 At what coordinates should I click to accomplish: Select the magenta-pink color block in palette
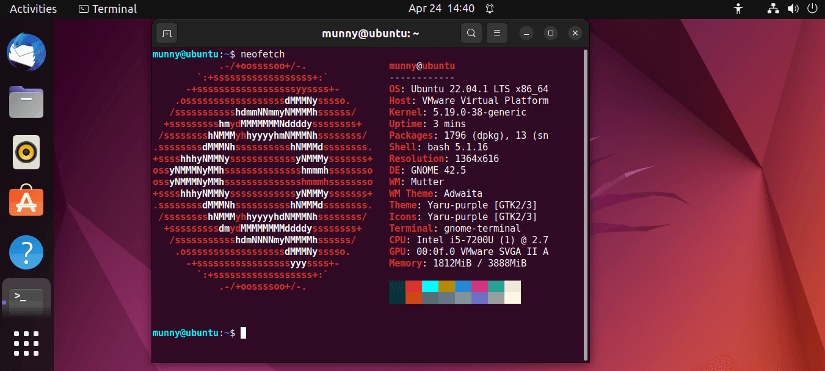coord(480,286)
